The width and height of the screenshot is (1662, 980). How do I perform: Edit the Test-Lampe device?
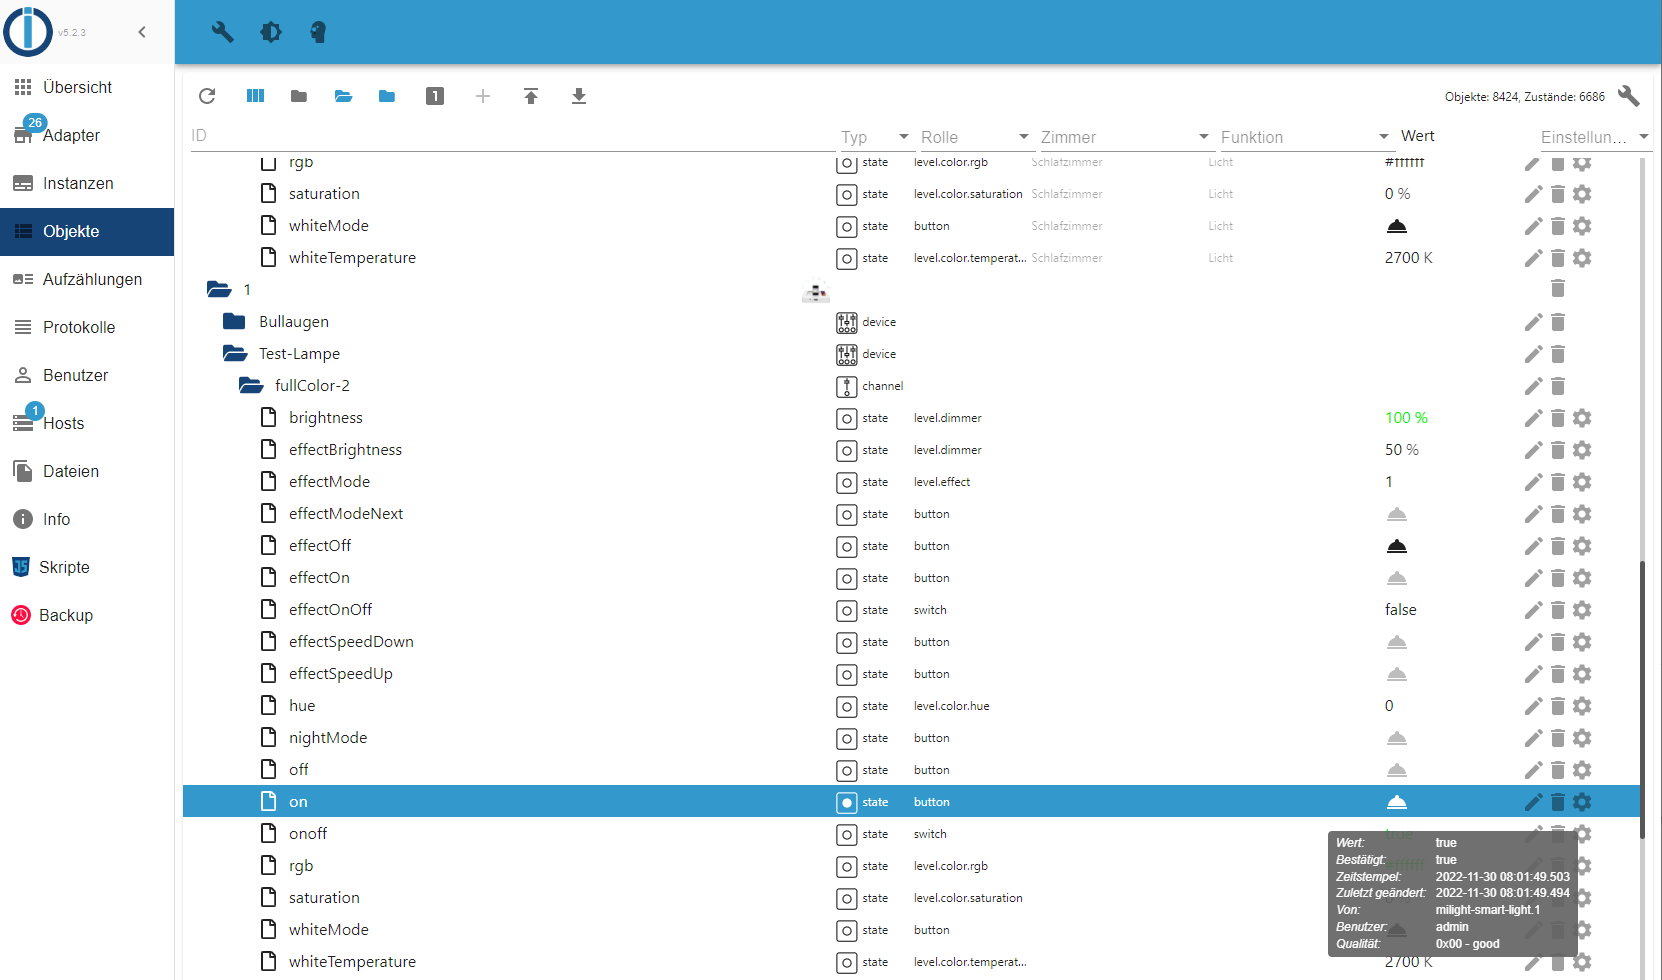click(1533, 354)
